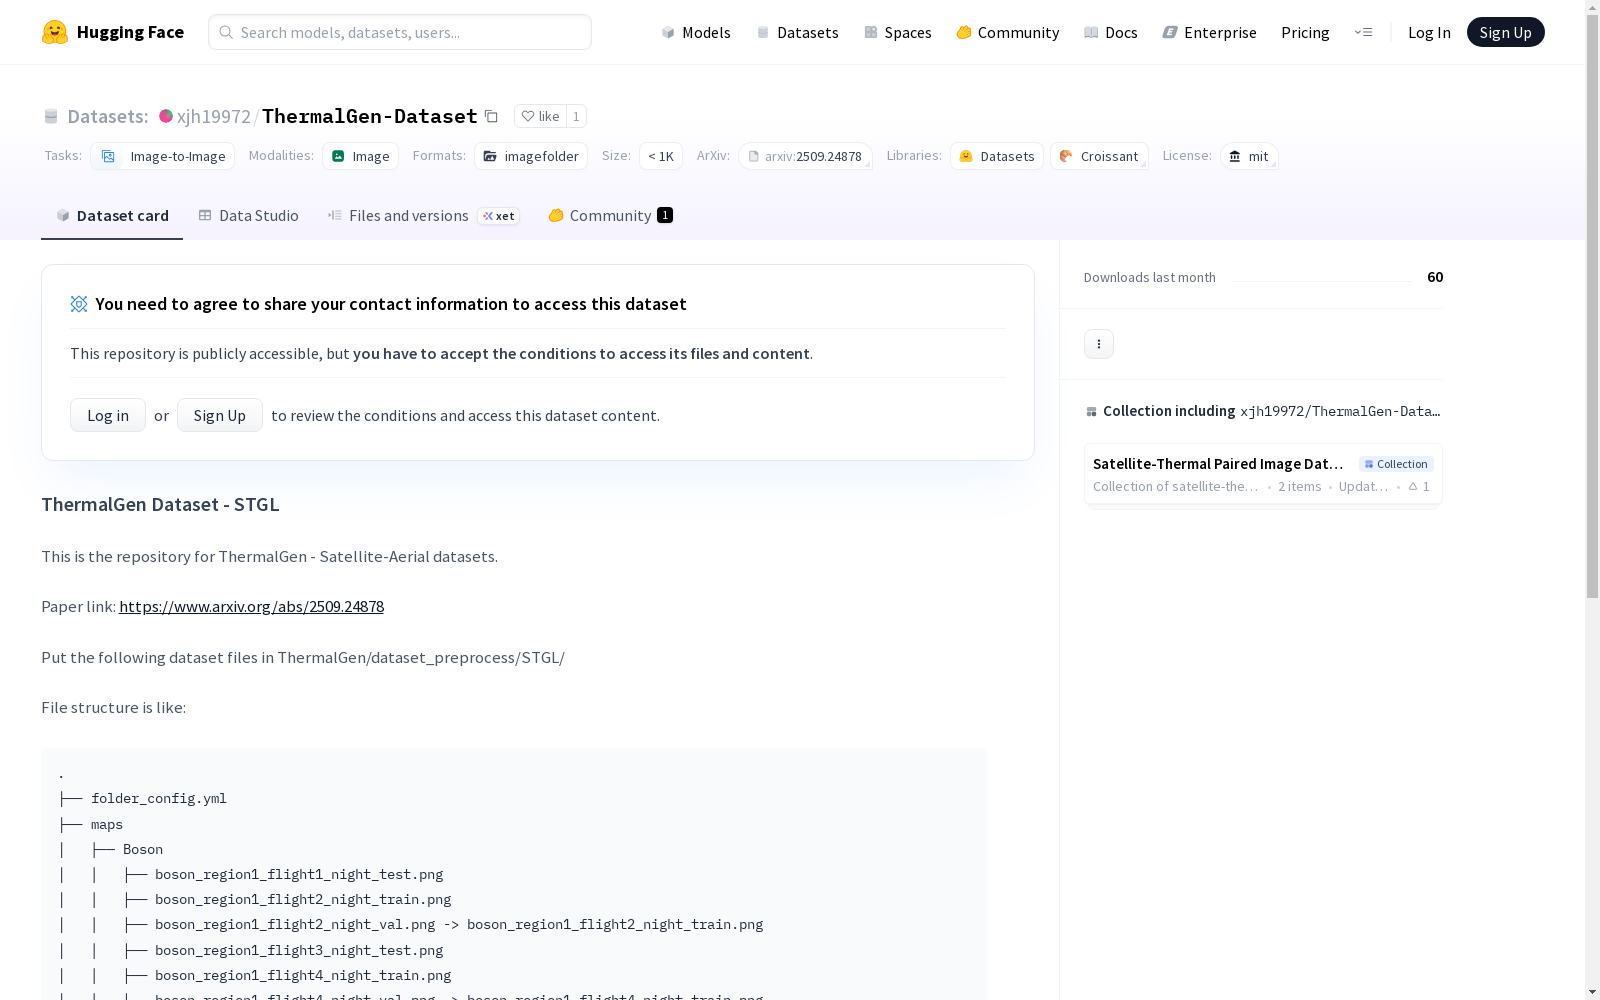Click the Datasets: breadcrumb label
Viewport: 1600px width, 1000px height.
tap(108, 116)
